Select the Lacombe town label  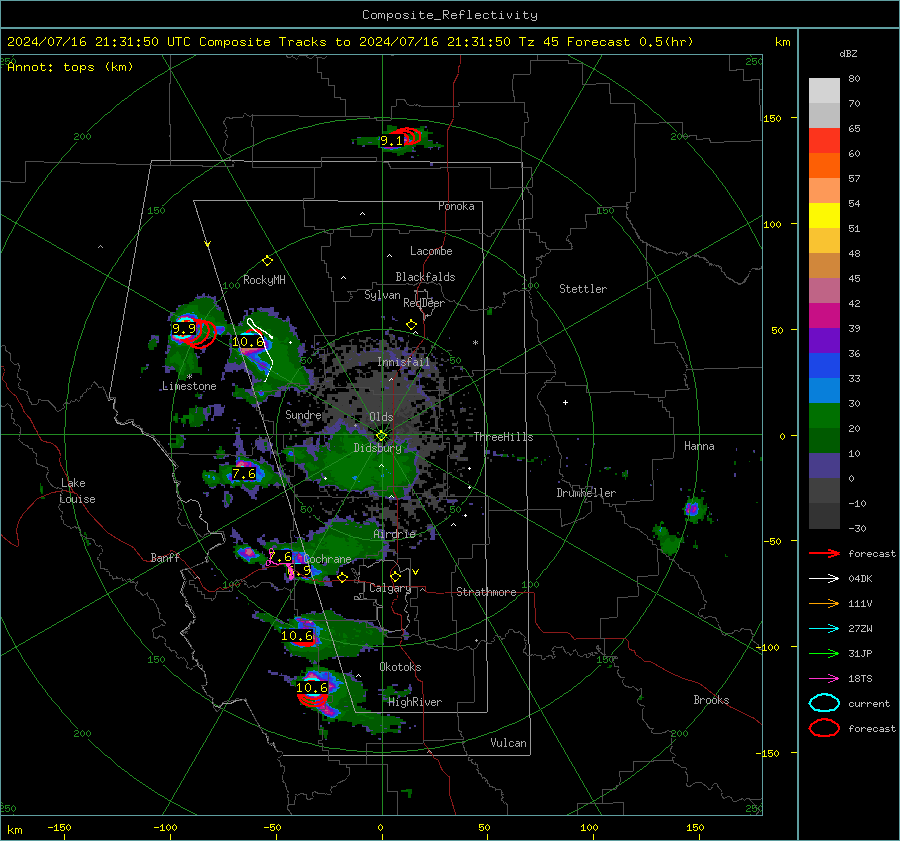coord(431,251)
